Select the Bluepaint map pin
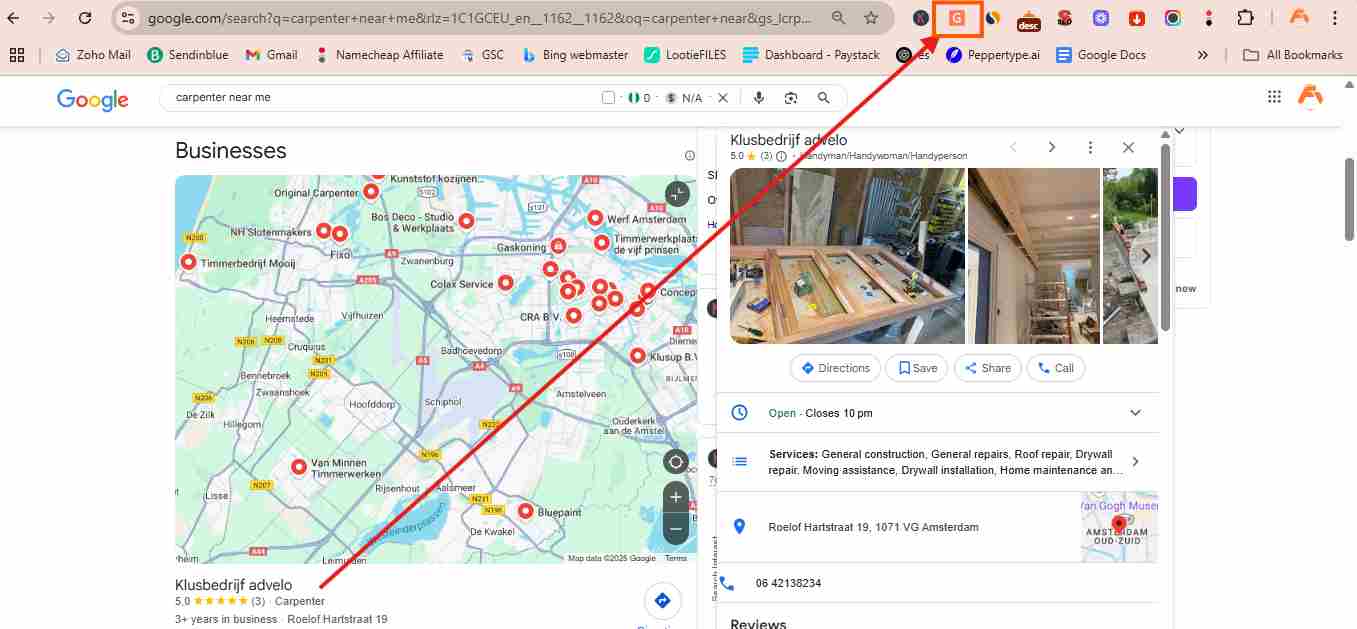Screen dimensions: 1357x629 (526, 511)
